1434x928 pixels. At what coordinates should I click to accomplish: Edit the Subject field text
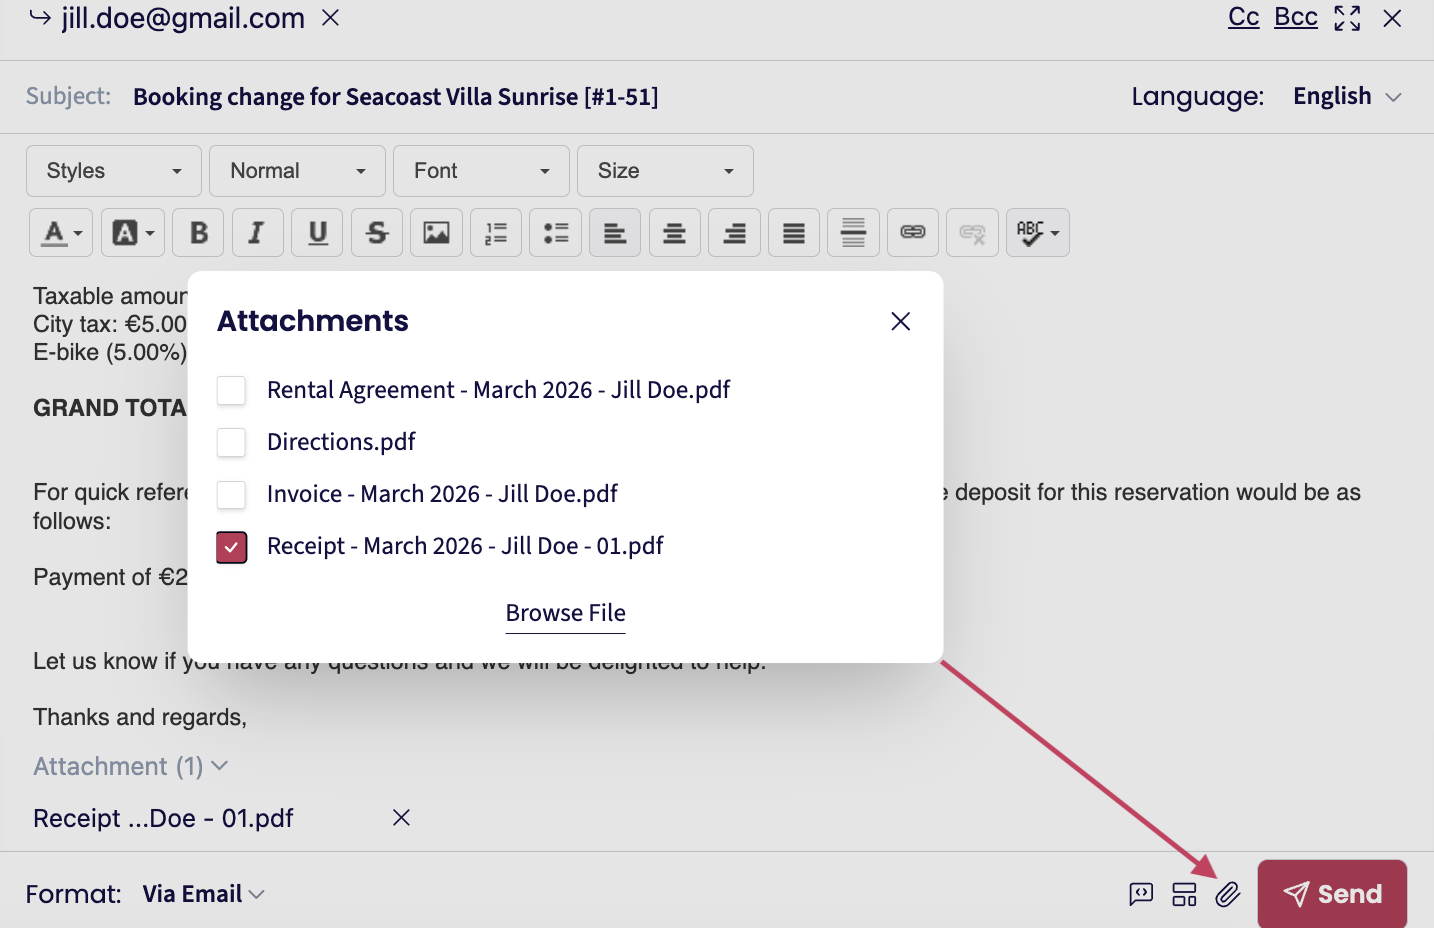point(396,97)
